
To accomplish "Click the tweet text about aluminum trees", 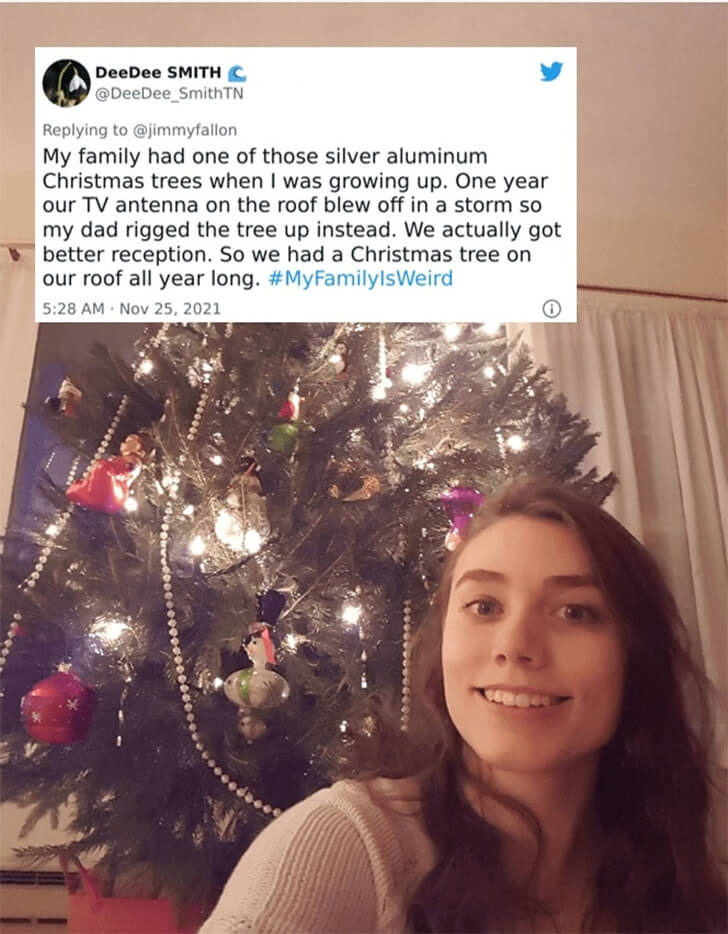I will (301, 217).
